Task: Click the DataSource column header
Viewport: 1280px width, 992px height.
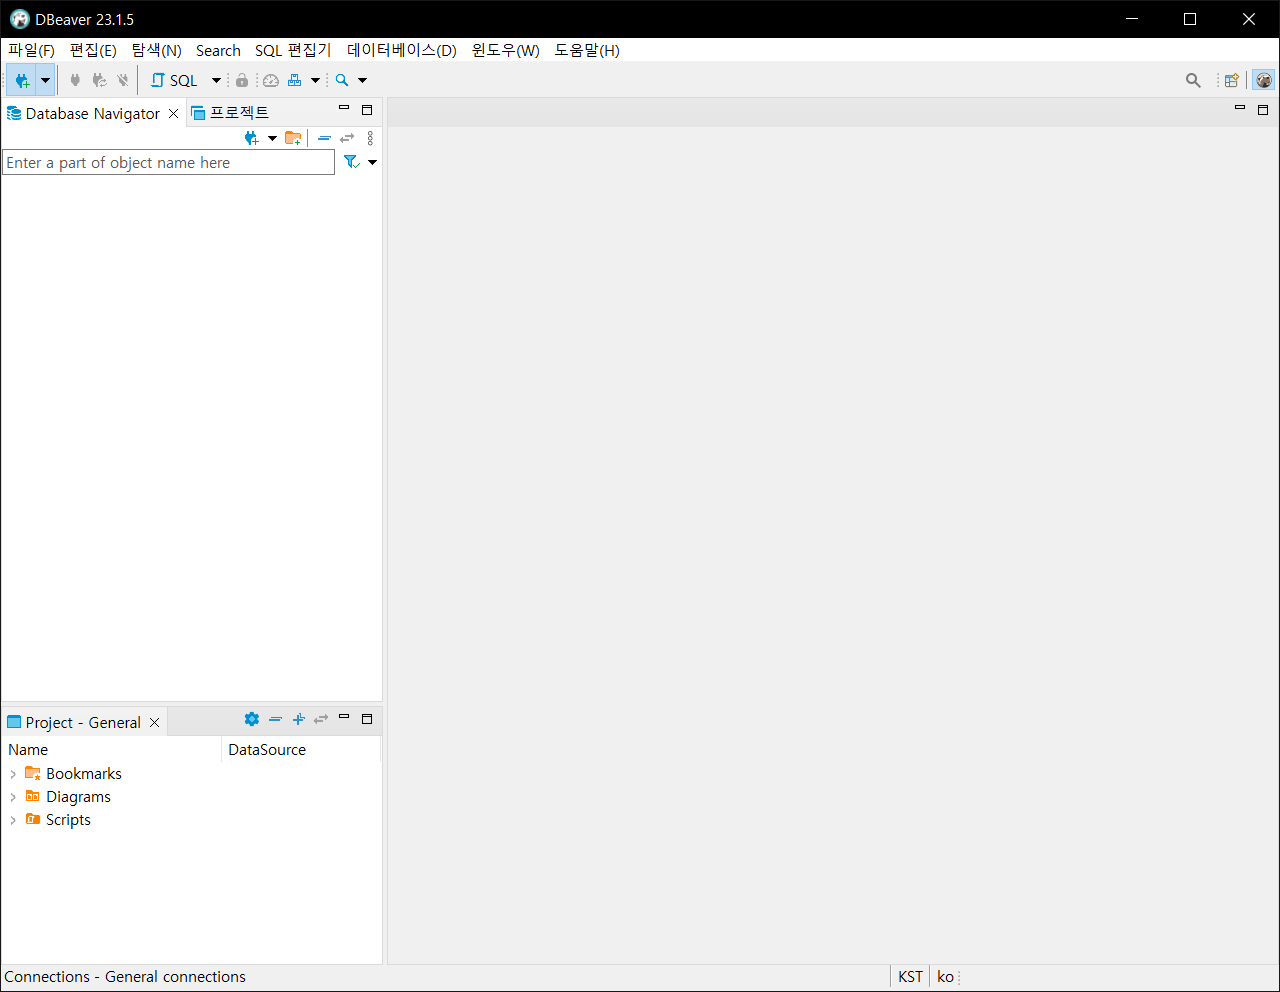Action: click(301, 750)
